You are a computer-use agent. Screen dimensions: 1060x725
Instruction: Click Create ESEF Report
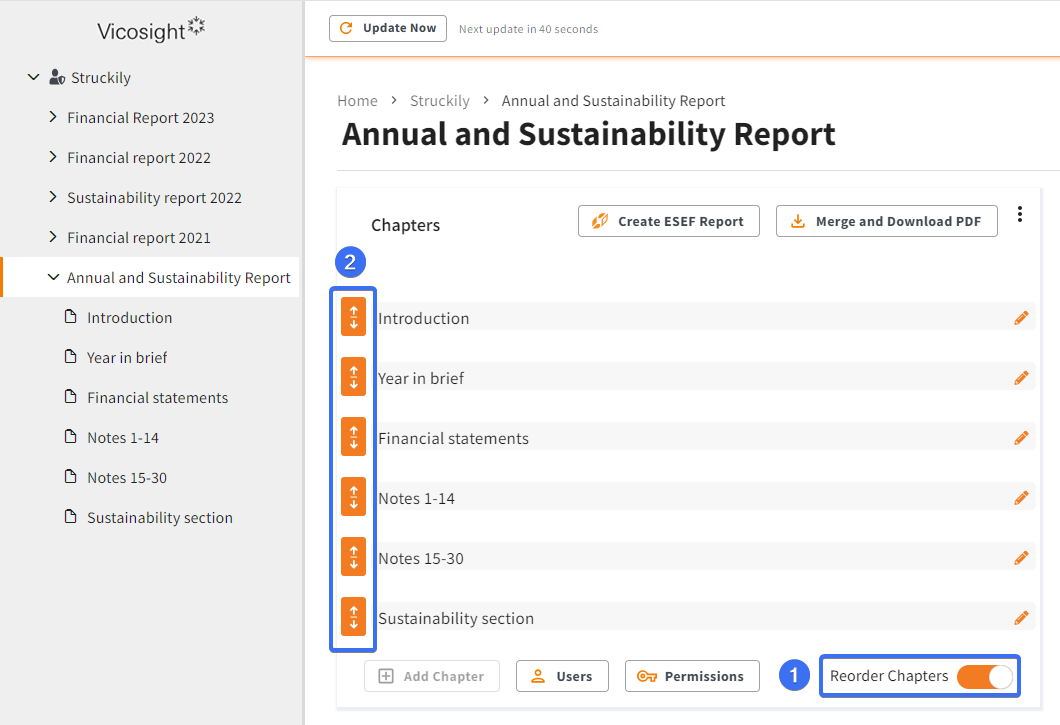tap(669, 221)
